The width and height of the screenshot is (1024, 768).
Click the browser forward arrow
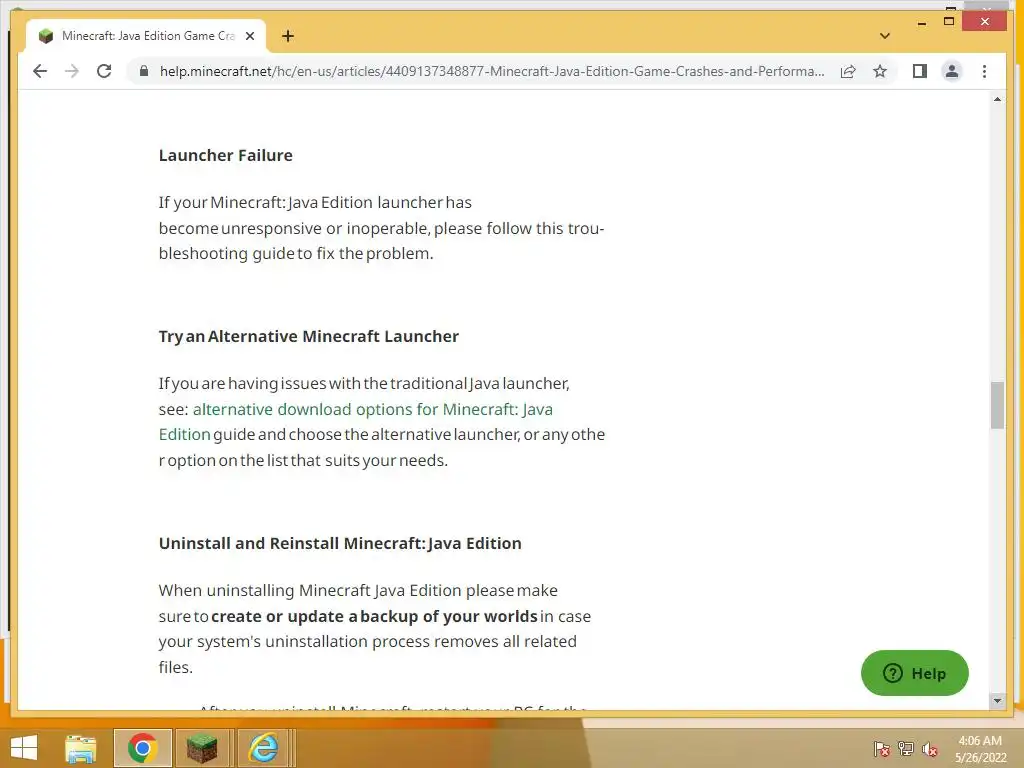[72, 71]
